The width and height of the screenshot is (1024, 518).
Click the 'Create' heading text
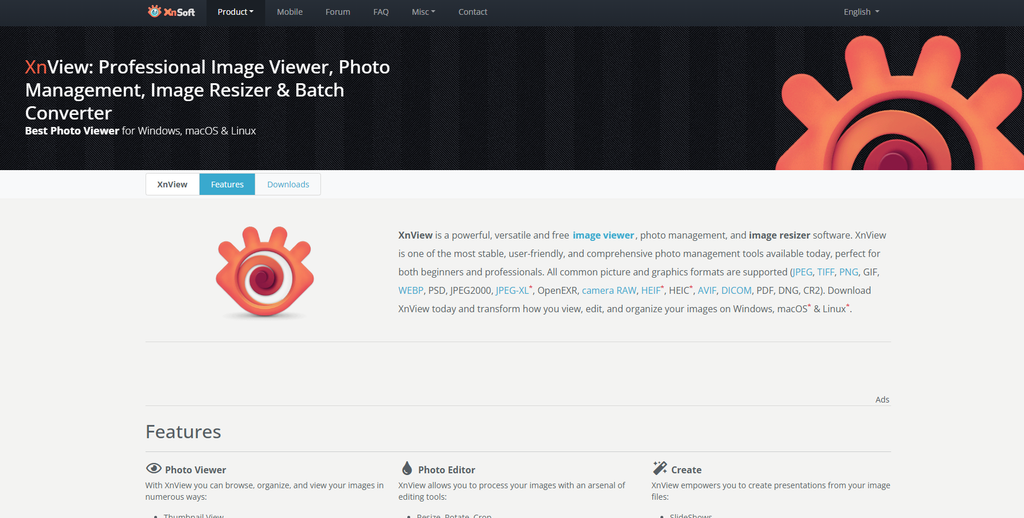tap(686, 470)
